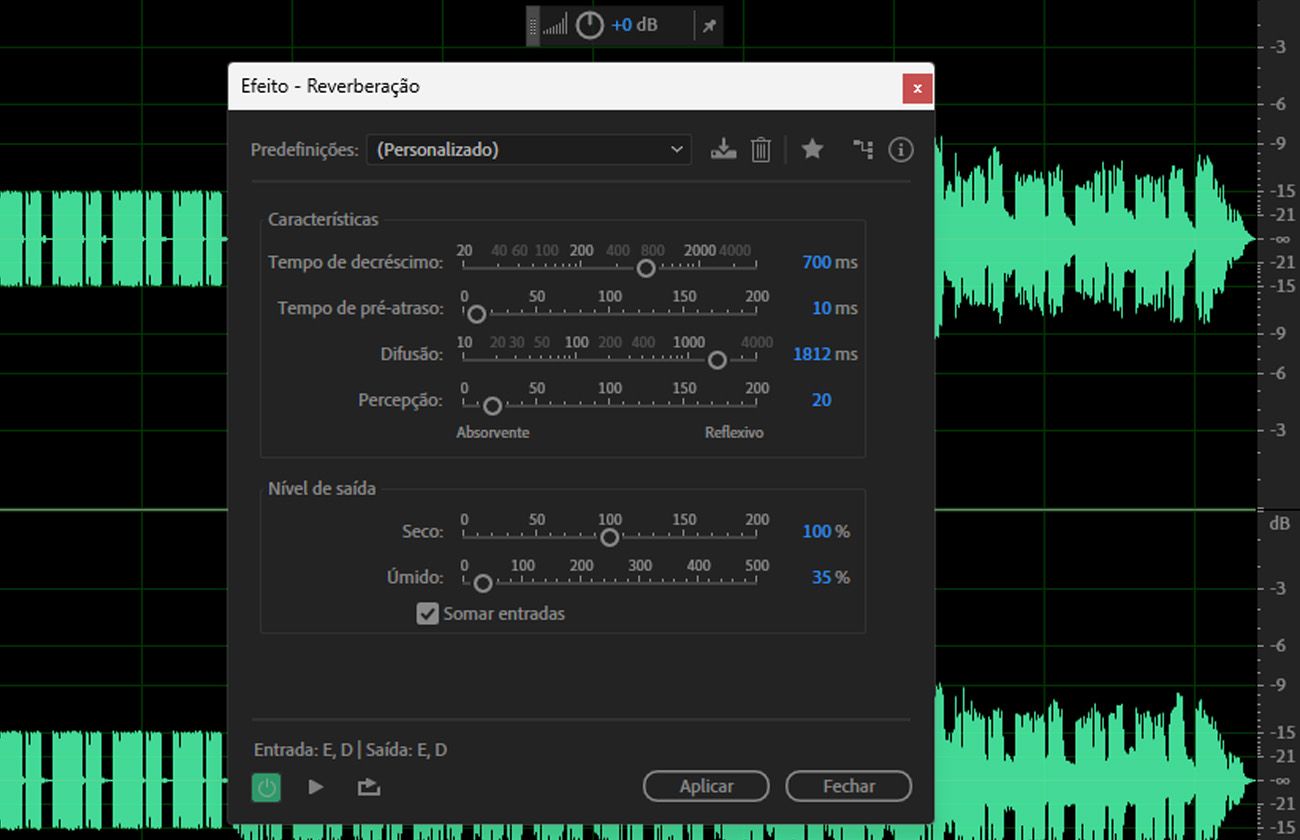Disable the effect with the green power toggle
Viewport: 1300px width, 840px height.
(x=266, y=787)
